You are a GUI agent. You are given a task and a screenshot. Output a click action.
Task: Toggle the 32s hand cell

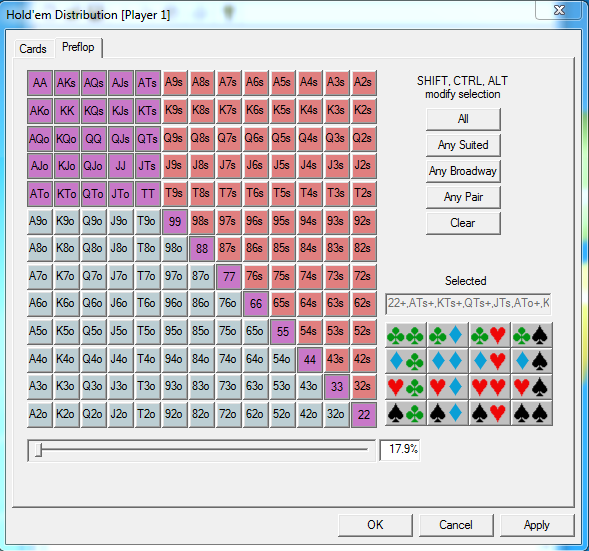click(364, 386)
